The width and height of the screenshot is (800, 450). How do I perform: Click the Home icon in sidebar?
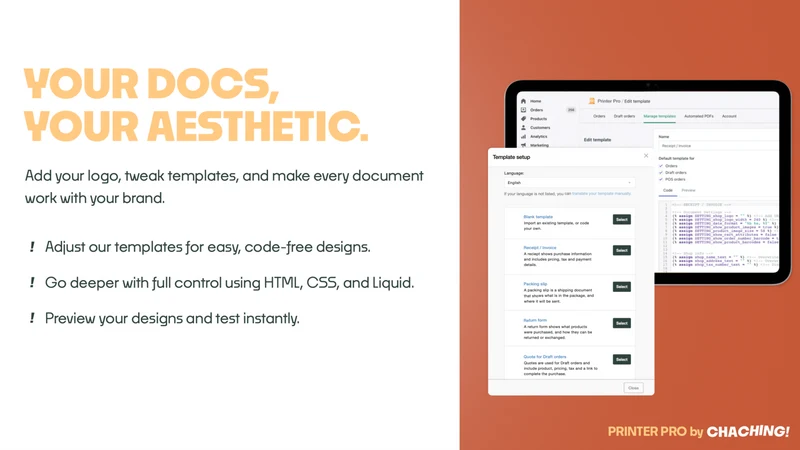523,101
